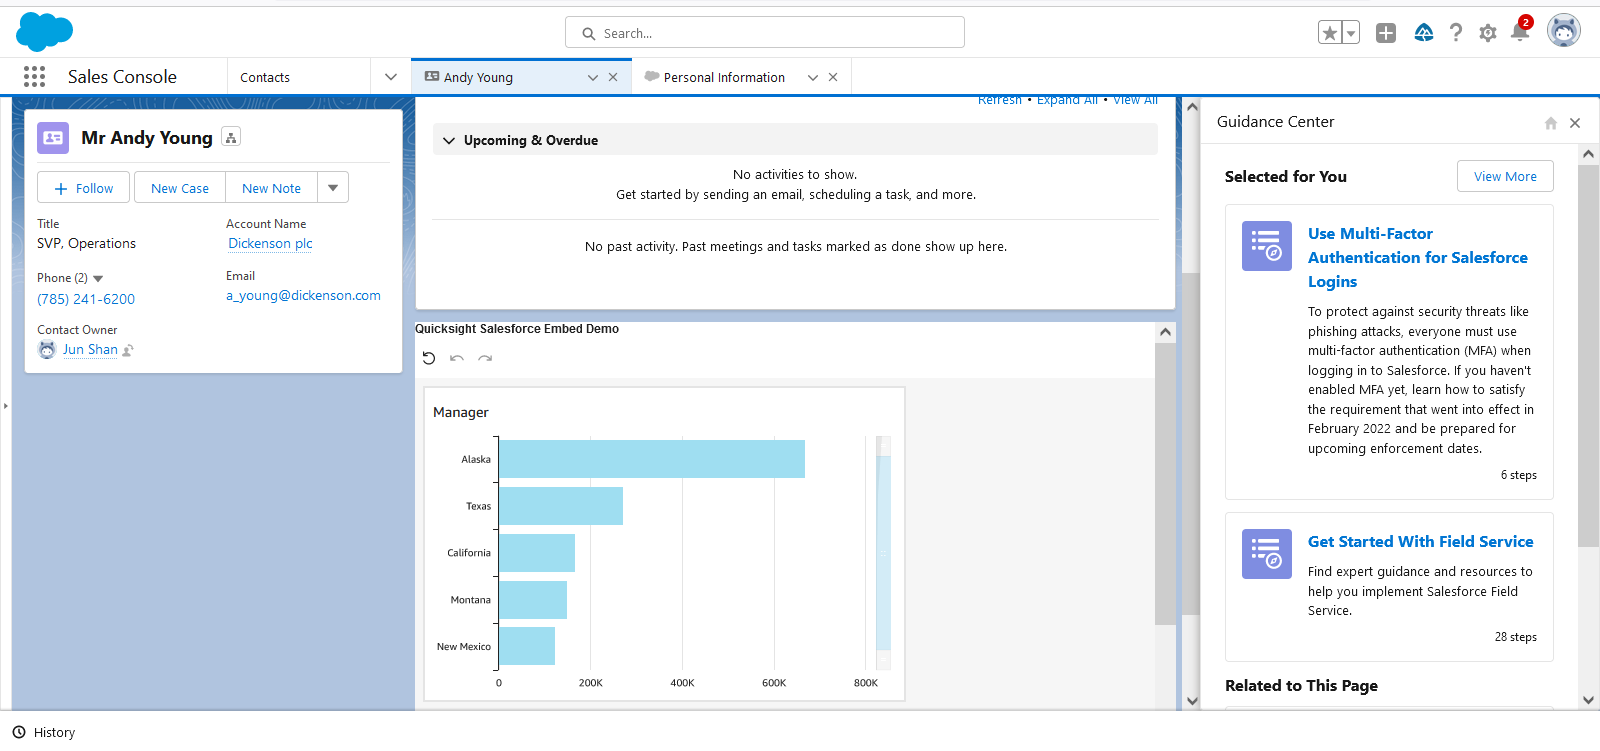
Task: Click the a_young@dickenson.com email link
Action: [303, 295]
